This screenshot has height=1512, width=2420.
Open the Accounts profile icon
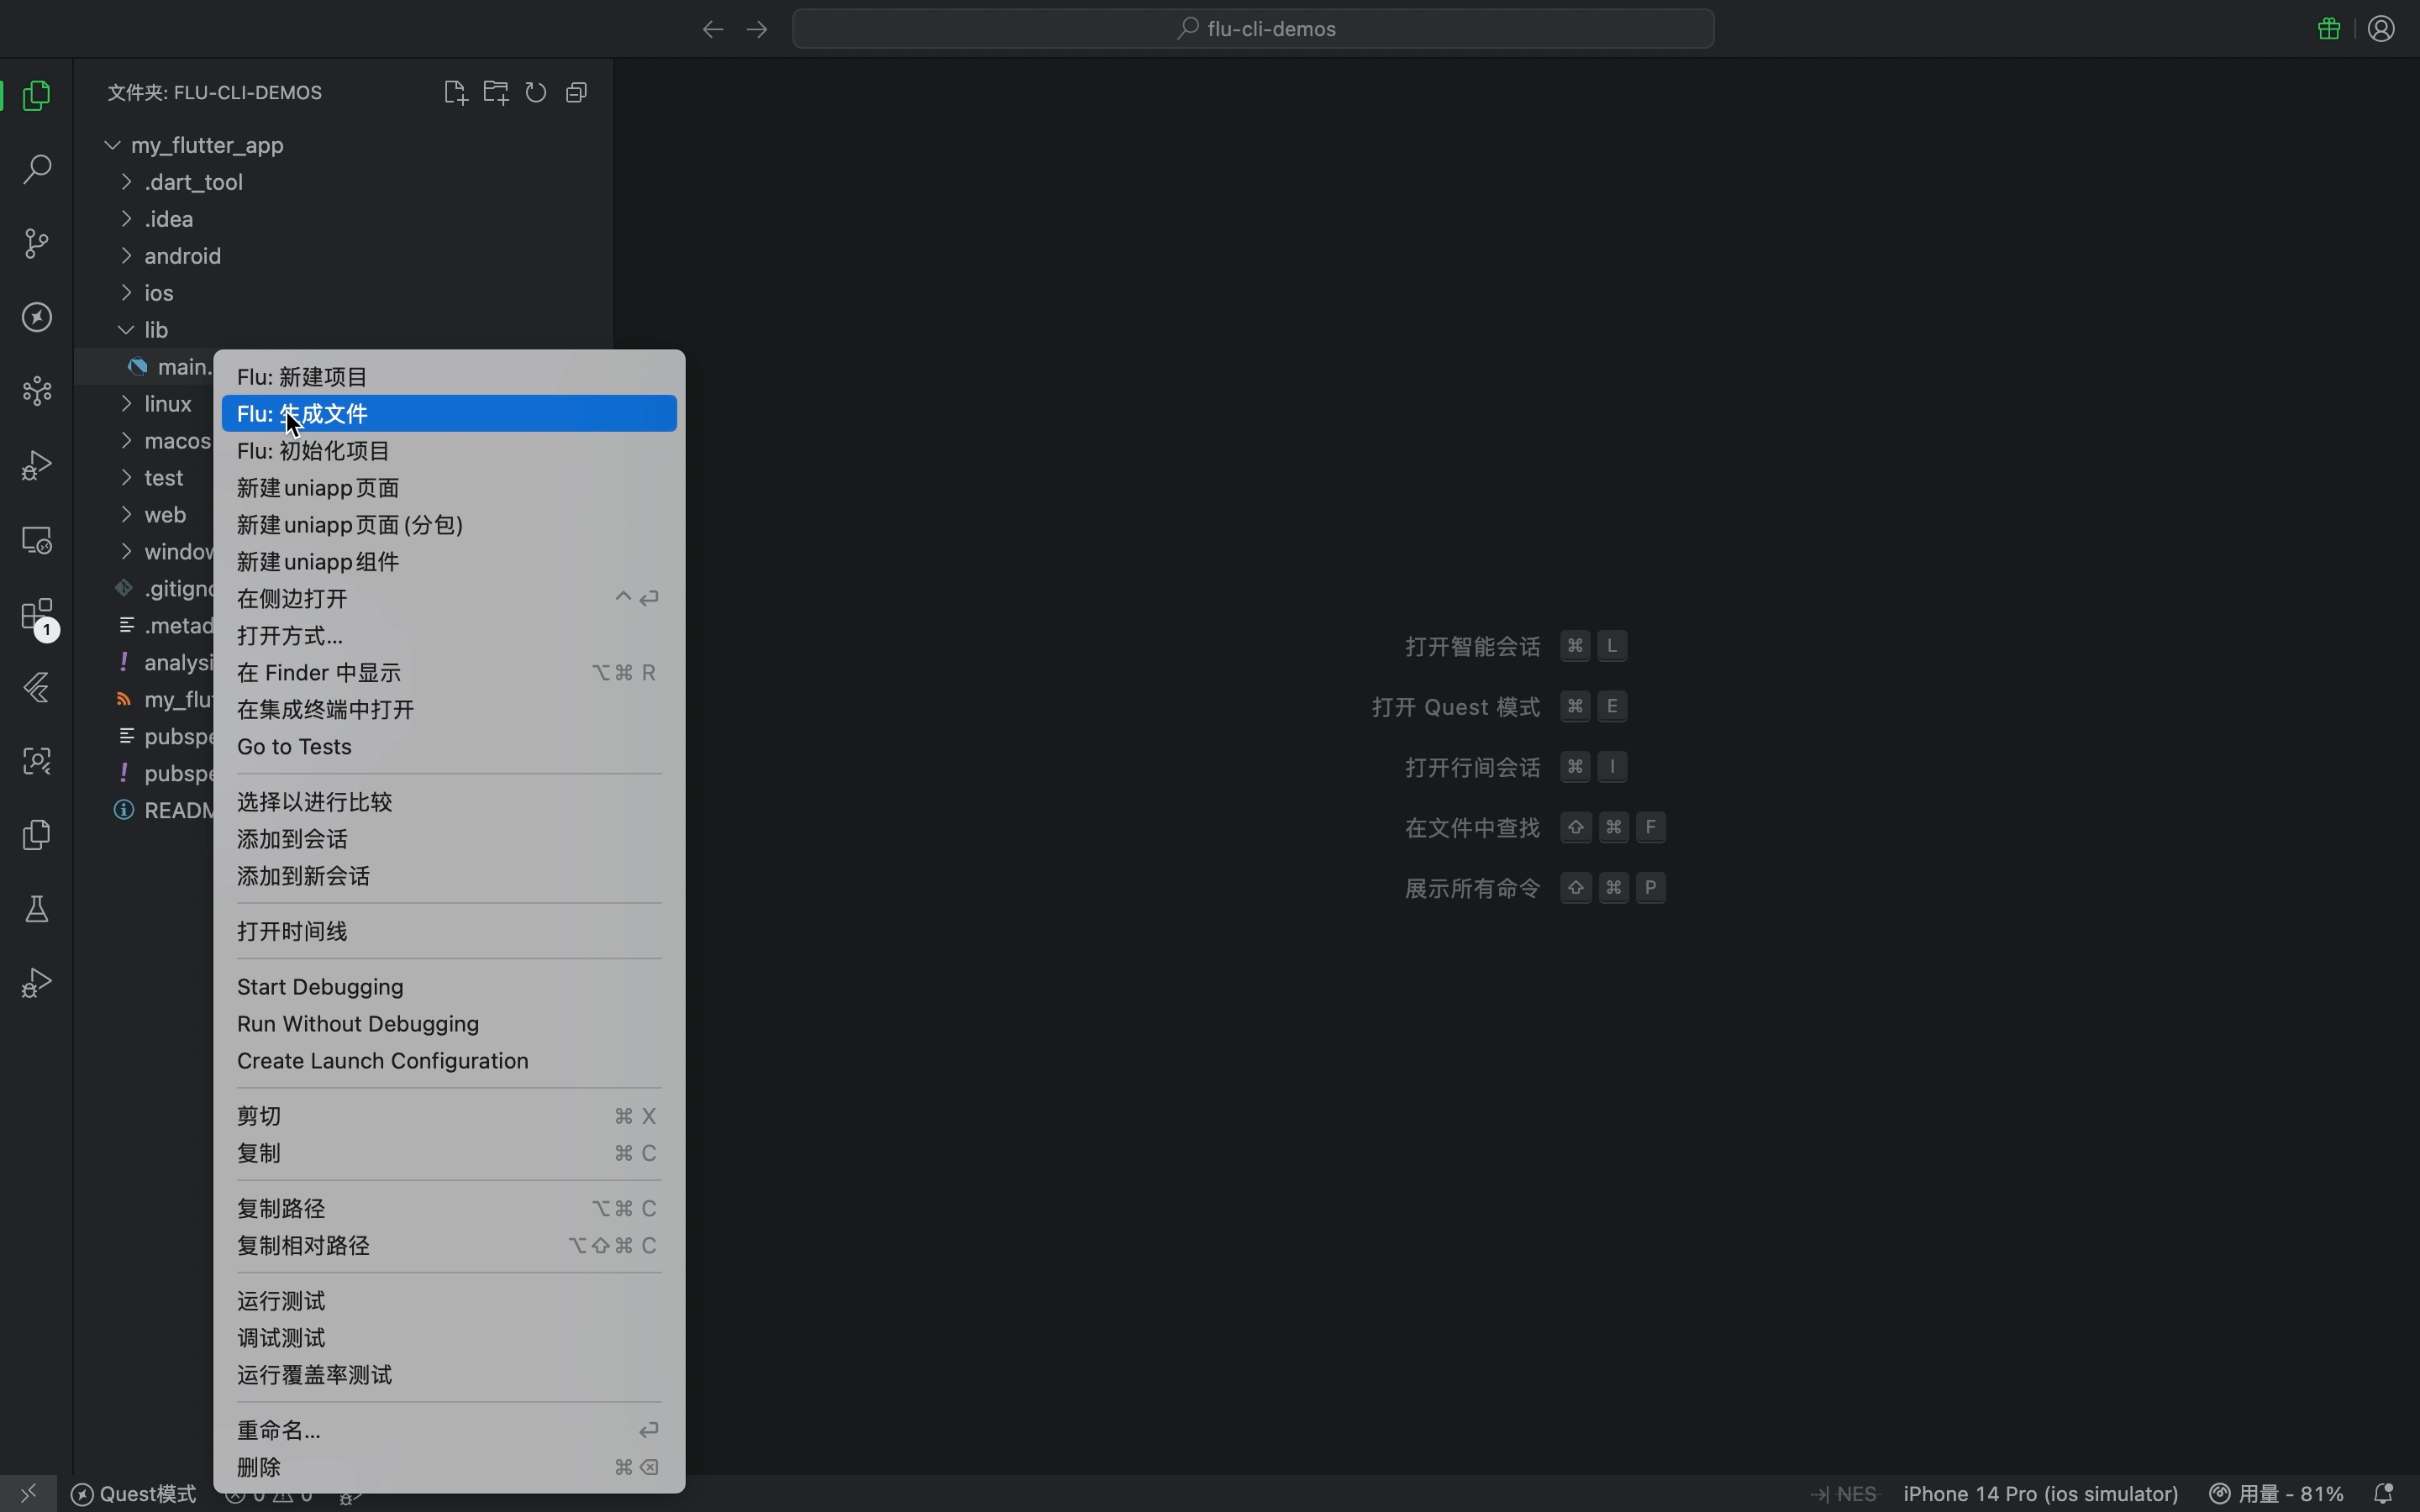[2381, 29]
